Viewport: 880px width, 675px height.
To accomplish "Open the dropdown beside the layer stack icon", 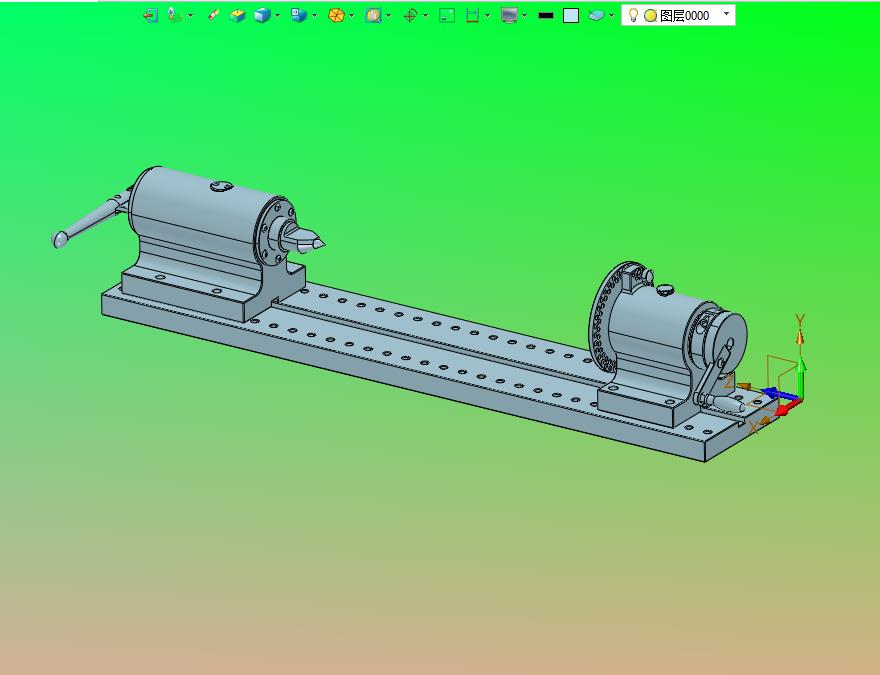I will click(611, 16).
